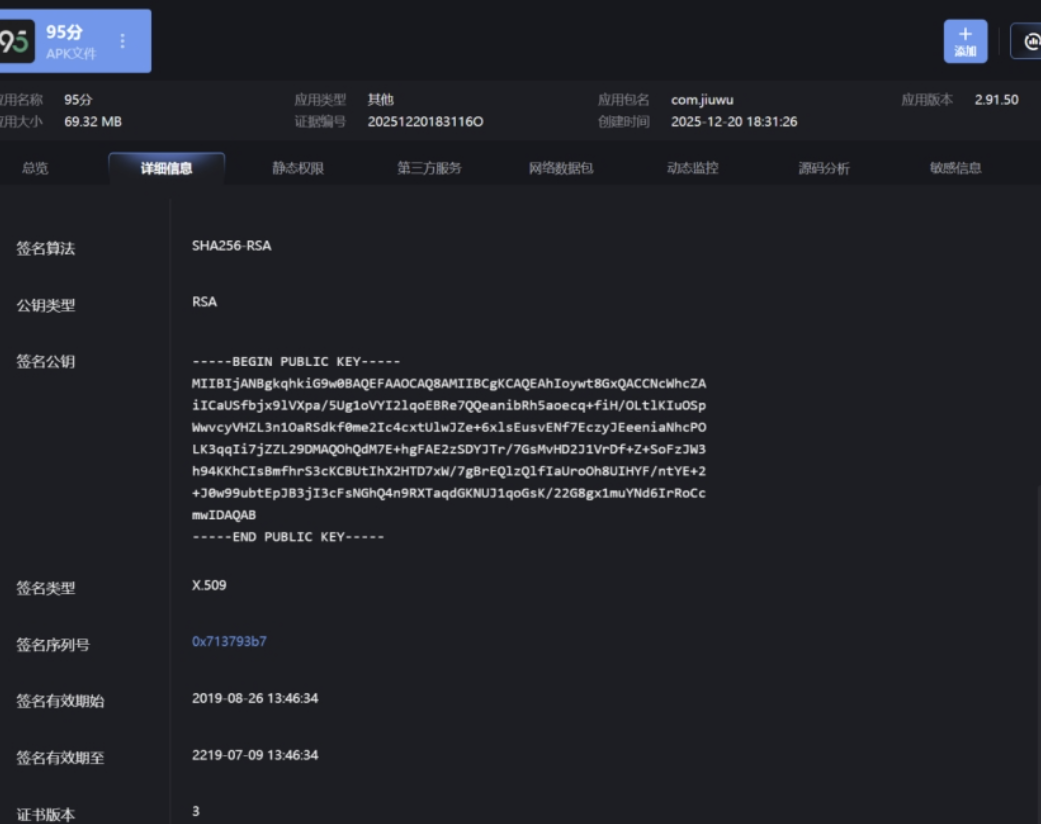
Task: Open the analysis chart icon at top right
Action: pyautogui.click(x=1031, y=41)
